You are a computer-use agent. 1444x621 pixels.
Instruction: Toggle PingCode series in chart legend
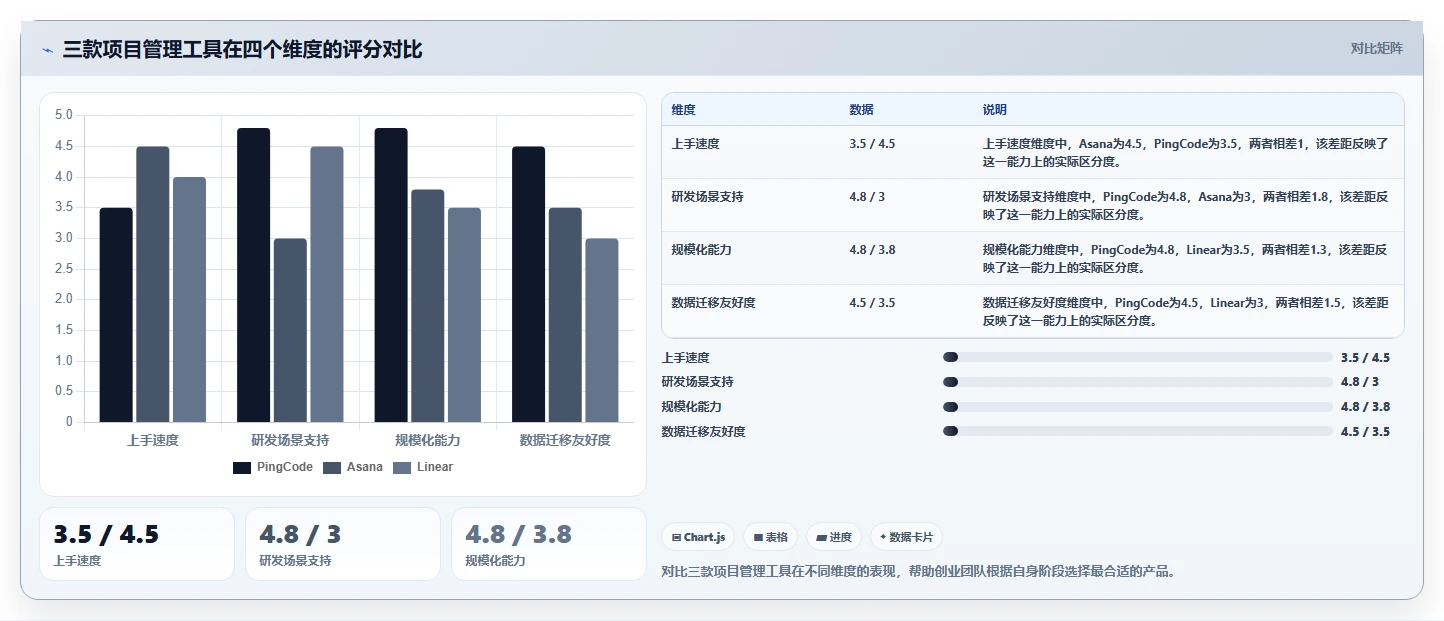[x=273, y=467]
